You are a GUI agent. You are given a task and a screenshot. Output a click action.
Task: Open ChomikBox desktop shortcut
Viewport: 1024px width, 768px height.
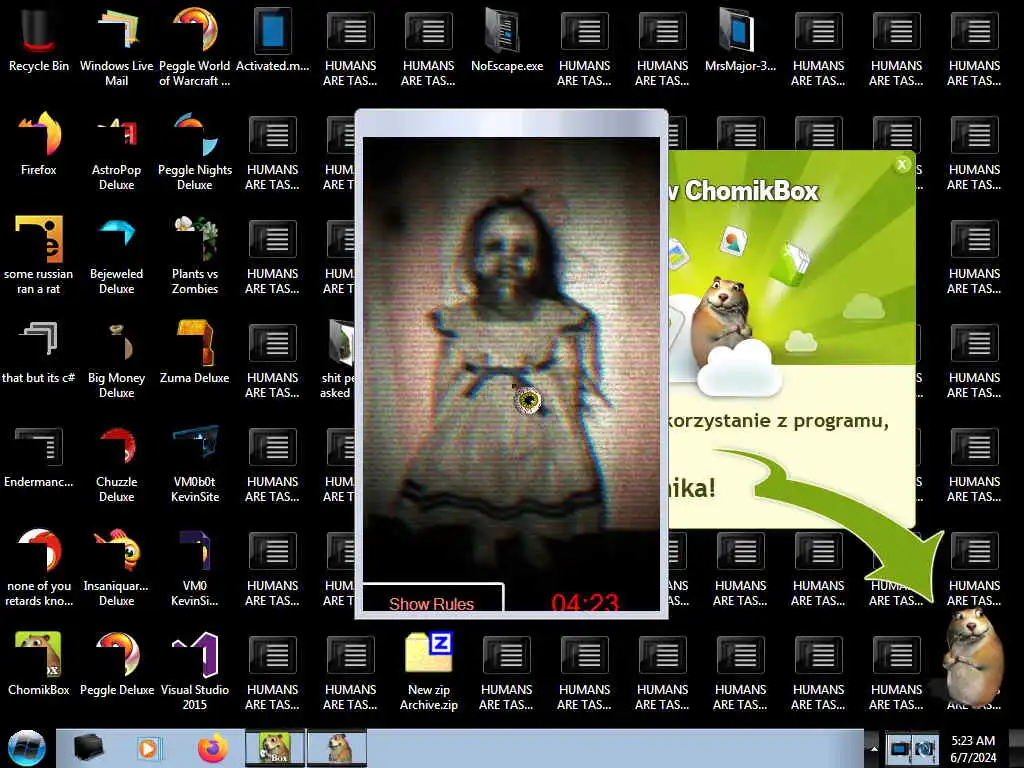click(39, 664)
